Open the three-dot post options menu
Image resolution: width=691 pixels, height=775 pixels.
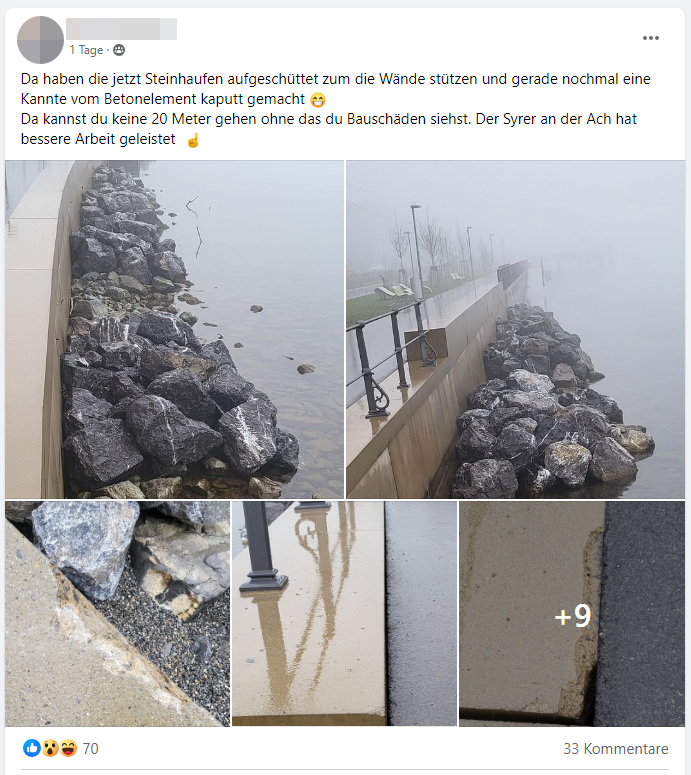(x=650, y=38)
